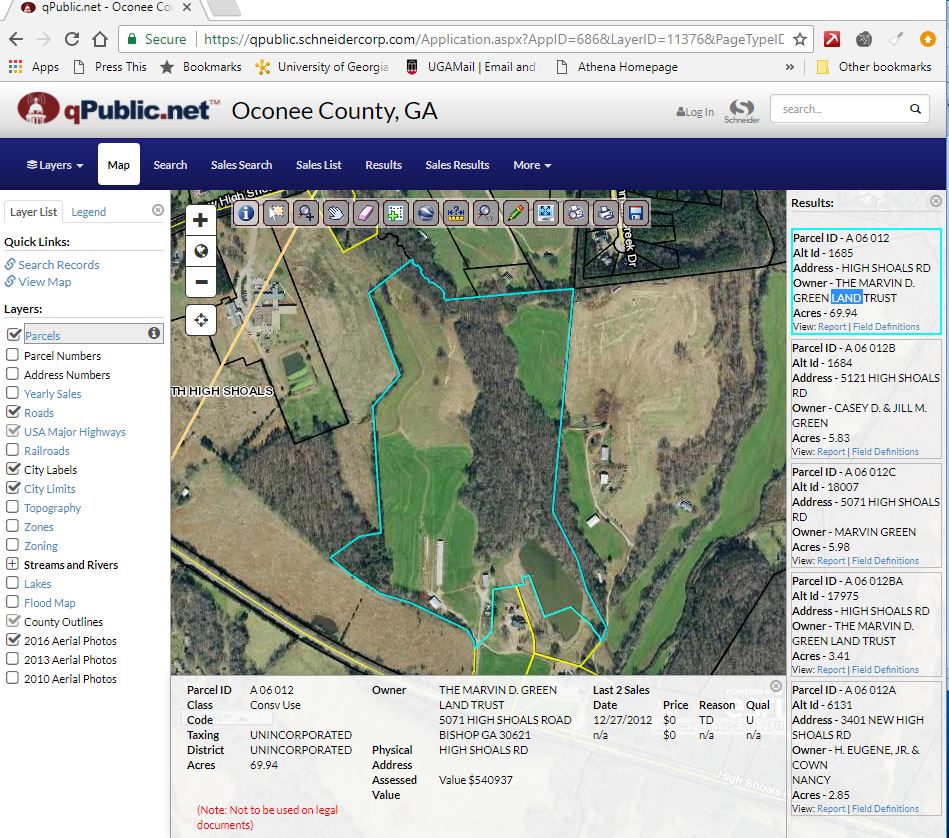The width and height of the screenshot is (949, 838).
Task: Click the Log In link
Action: click(695, 112)
